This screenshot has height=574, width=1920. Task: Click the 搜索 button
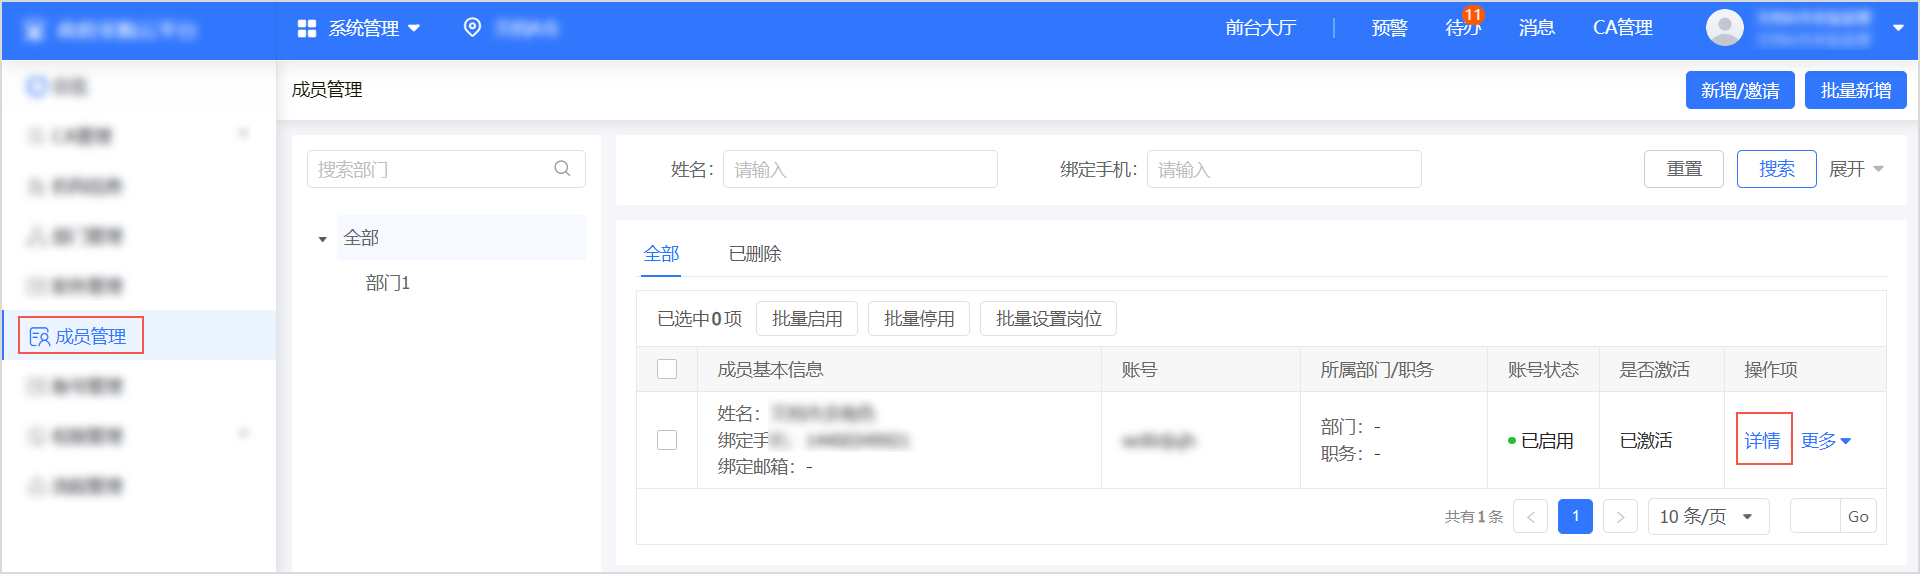point(1777,169)
